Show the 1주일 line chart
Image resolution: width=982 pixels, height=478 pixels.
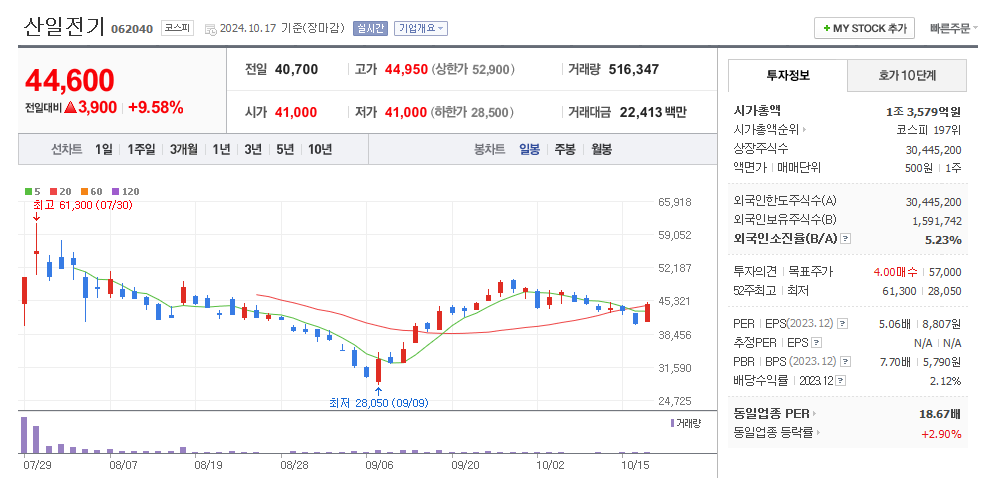click(141, 149)
